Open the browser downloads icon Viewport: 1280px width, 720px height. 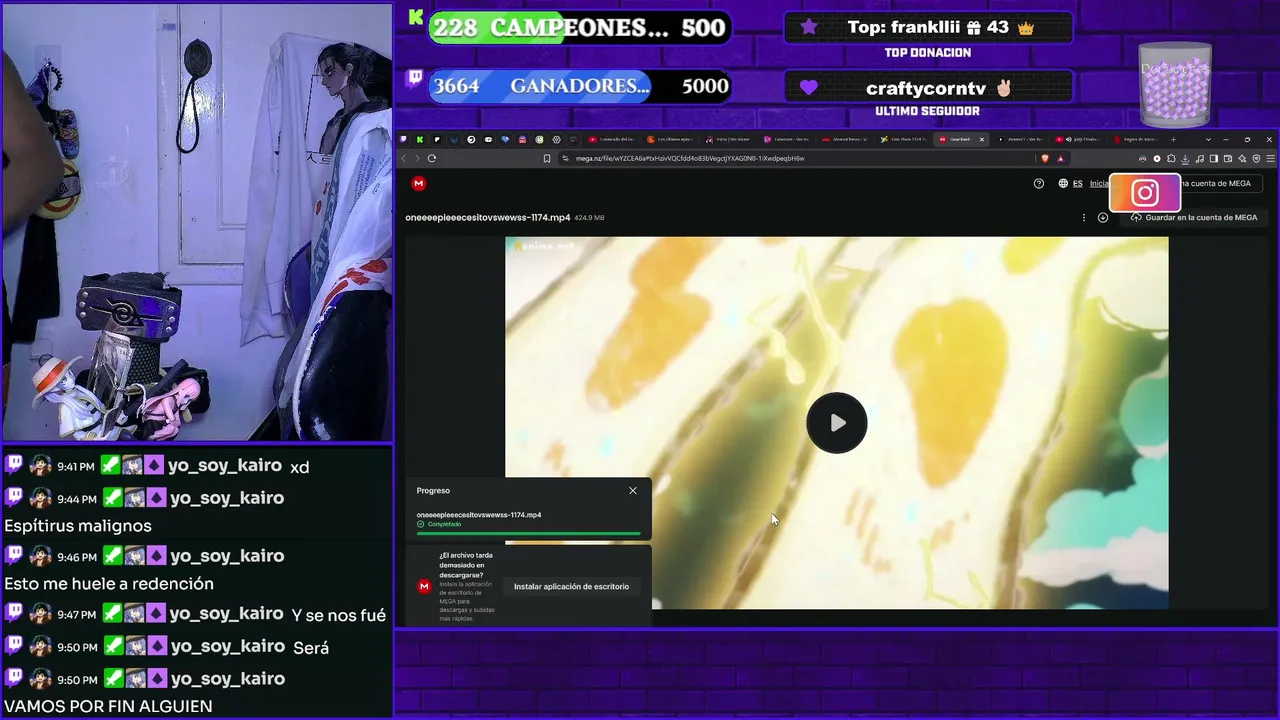click(x=1185, y=158)
